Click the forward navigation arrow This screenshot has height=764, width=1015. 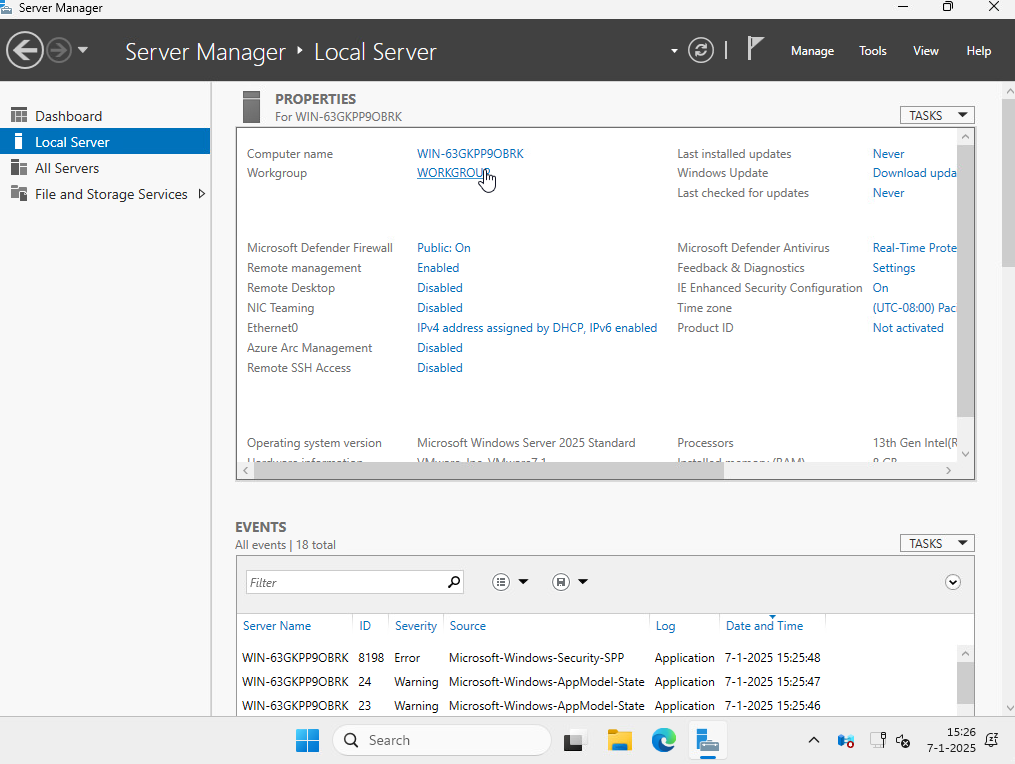pyautogui.click(x=59, y=51)
